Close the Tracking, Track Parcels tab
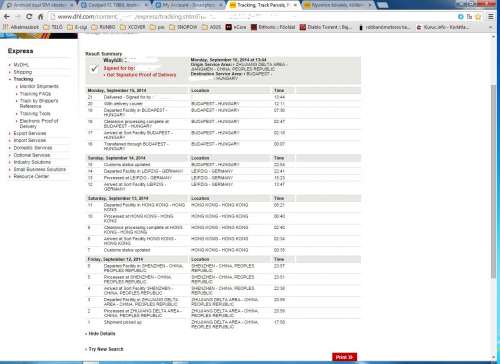The image size is (500, 364). click(295, 5)
